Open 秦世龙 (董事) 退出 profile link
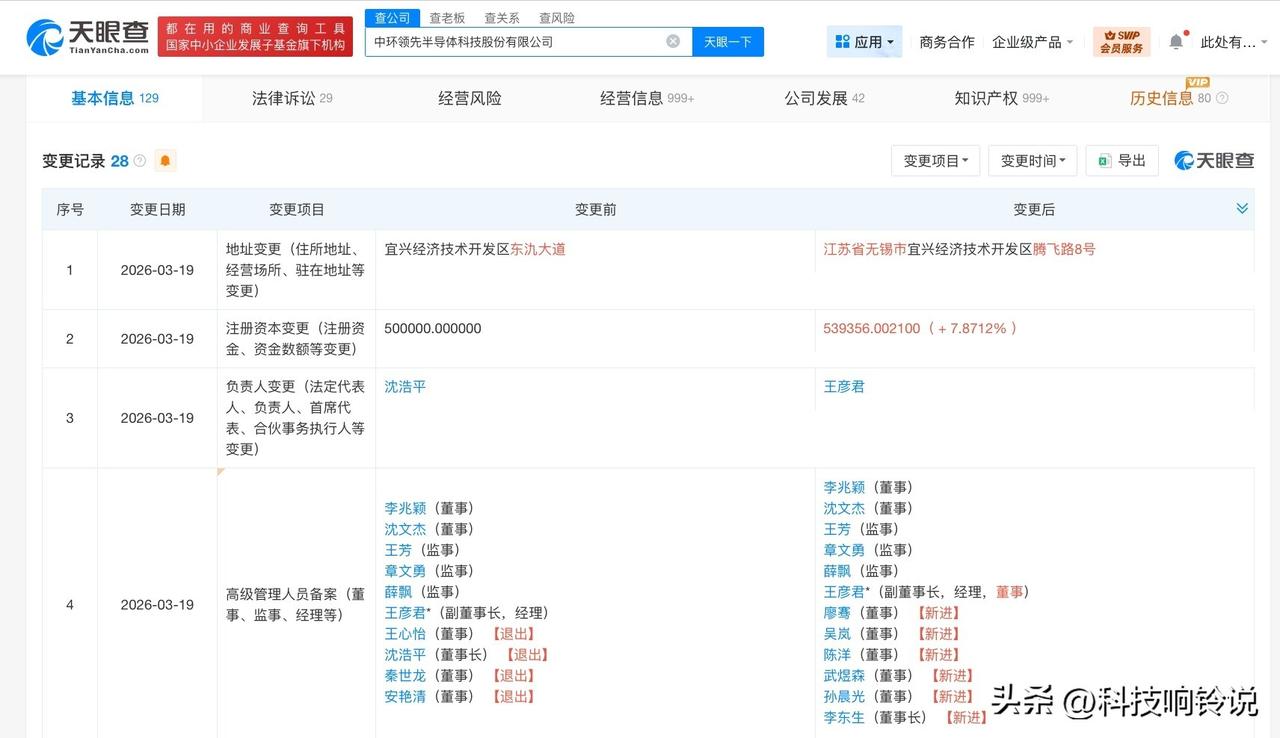1280x738 pixels. point(405,676)
